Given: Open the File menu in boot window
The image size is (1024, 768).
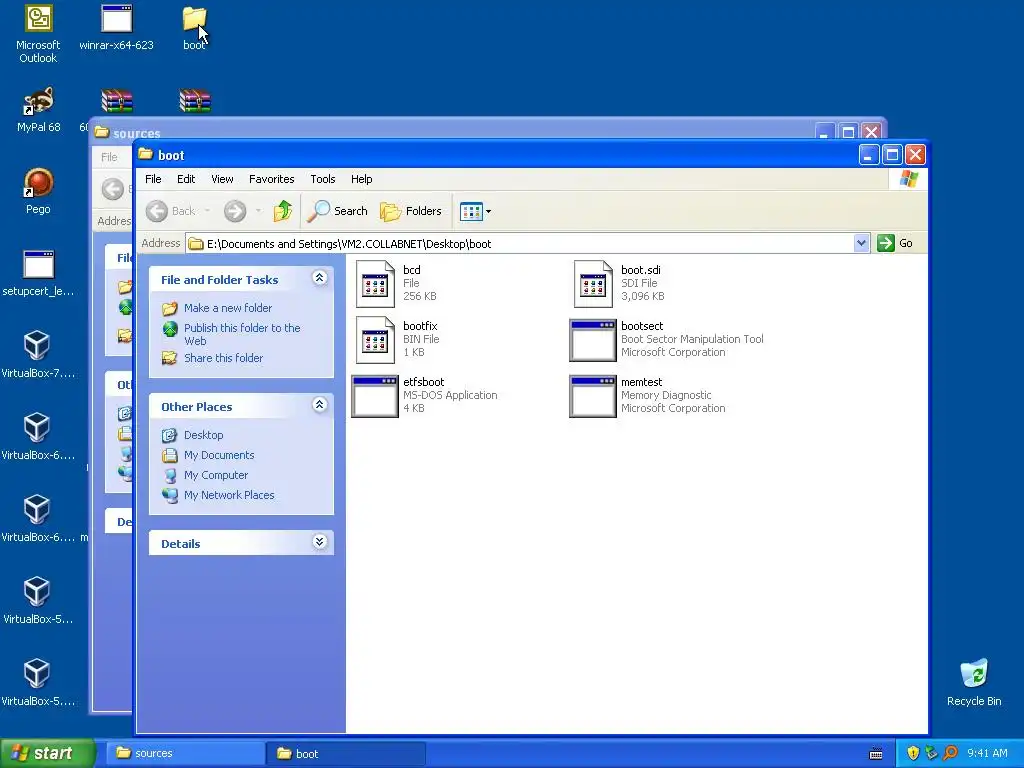Looking at the screenshot, I should (153, 179).
